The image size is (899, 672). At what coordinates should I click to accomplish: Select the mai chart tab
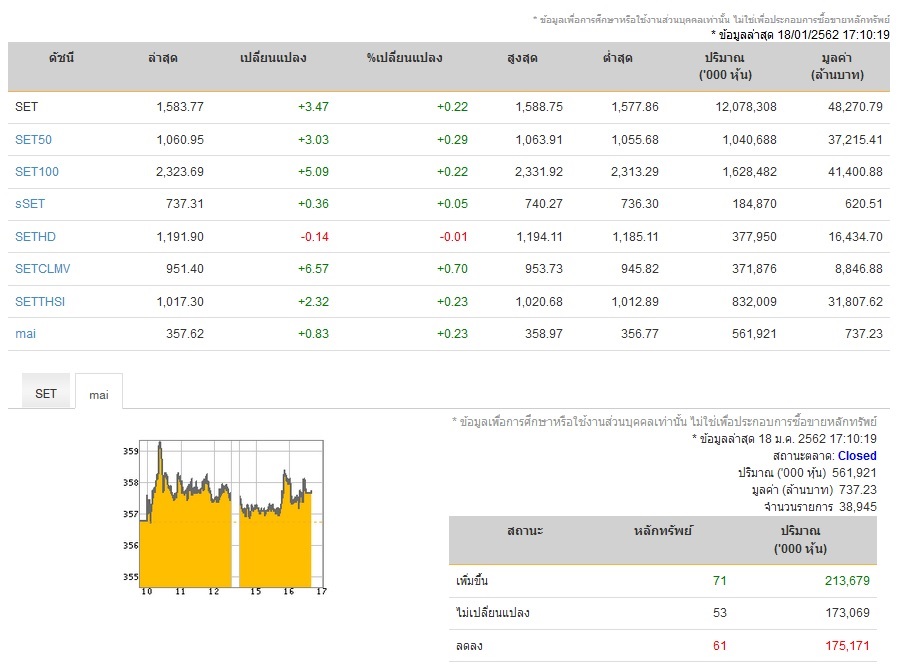click(x=99, y=394)
